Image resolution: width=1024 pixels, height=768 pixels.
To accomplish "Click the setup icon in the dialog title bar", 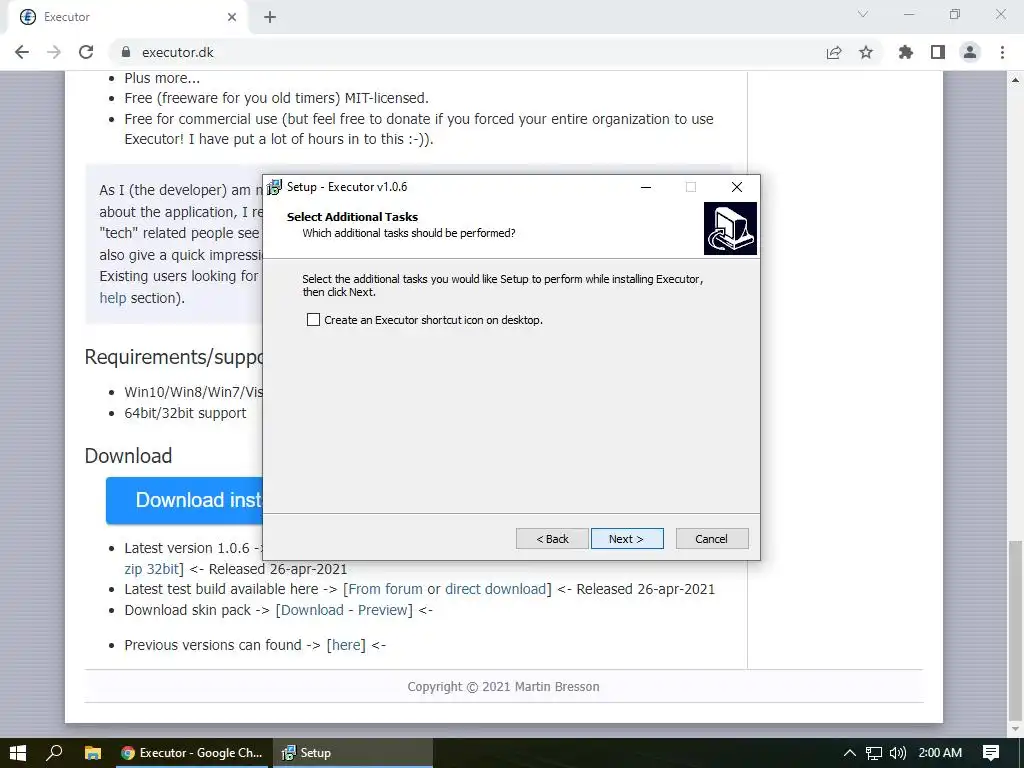I will 275,187.
